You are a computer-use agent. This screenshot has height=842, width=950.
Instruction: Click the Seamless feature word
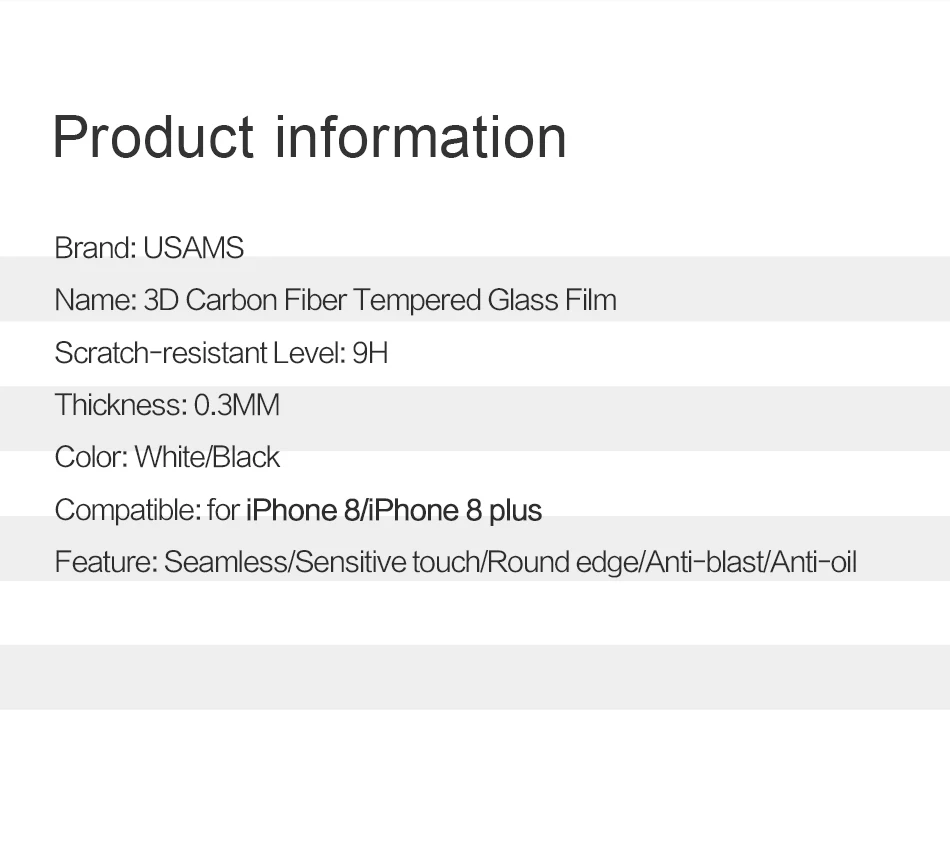pos(226,562)
